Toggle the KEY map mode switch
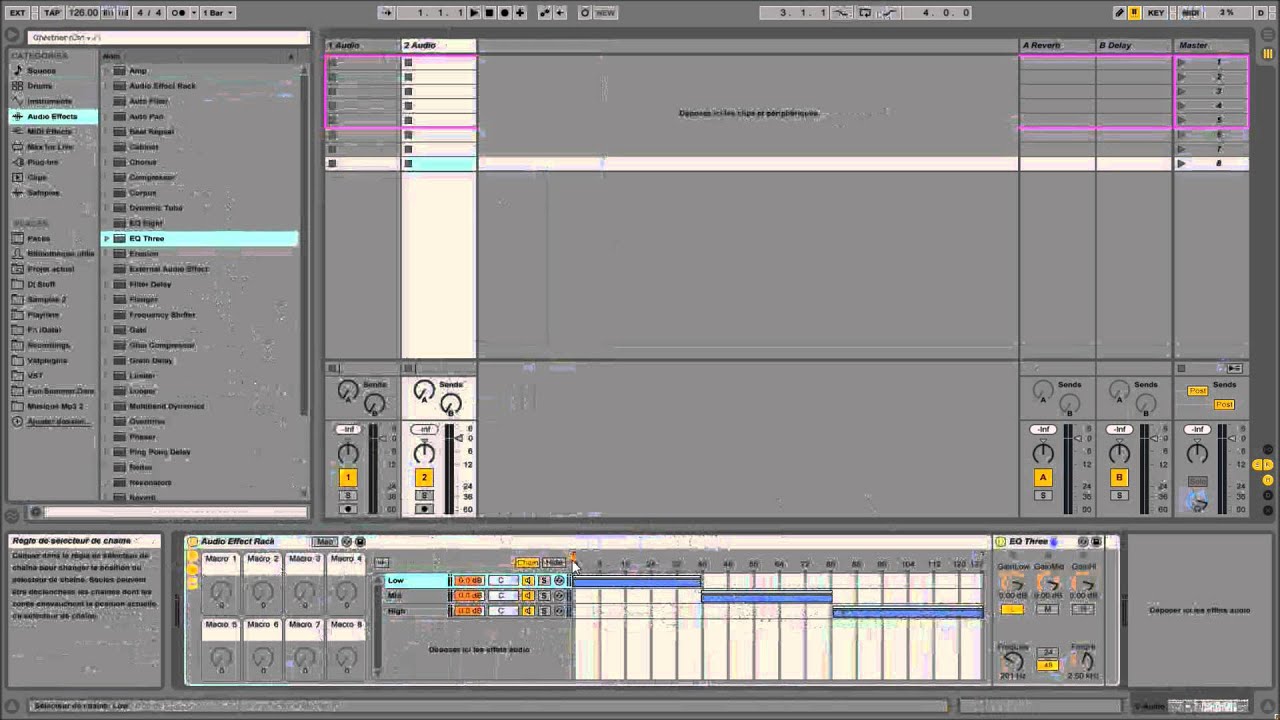The height and width of the screenshot is (720, 1280). 1156,13
